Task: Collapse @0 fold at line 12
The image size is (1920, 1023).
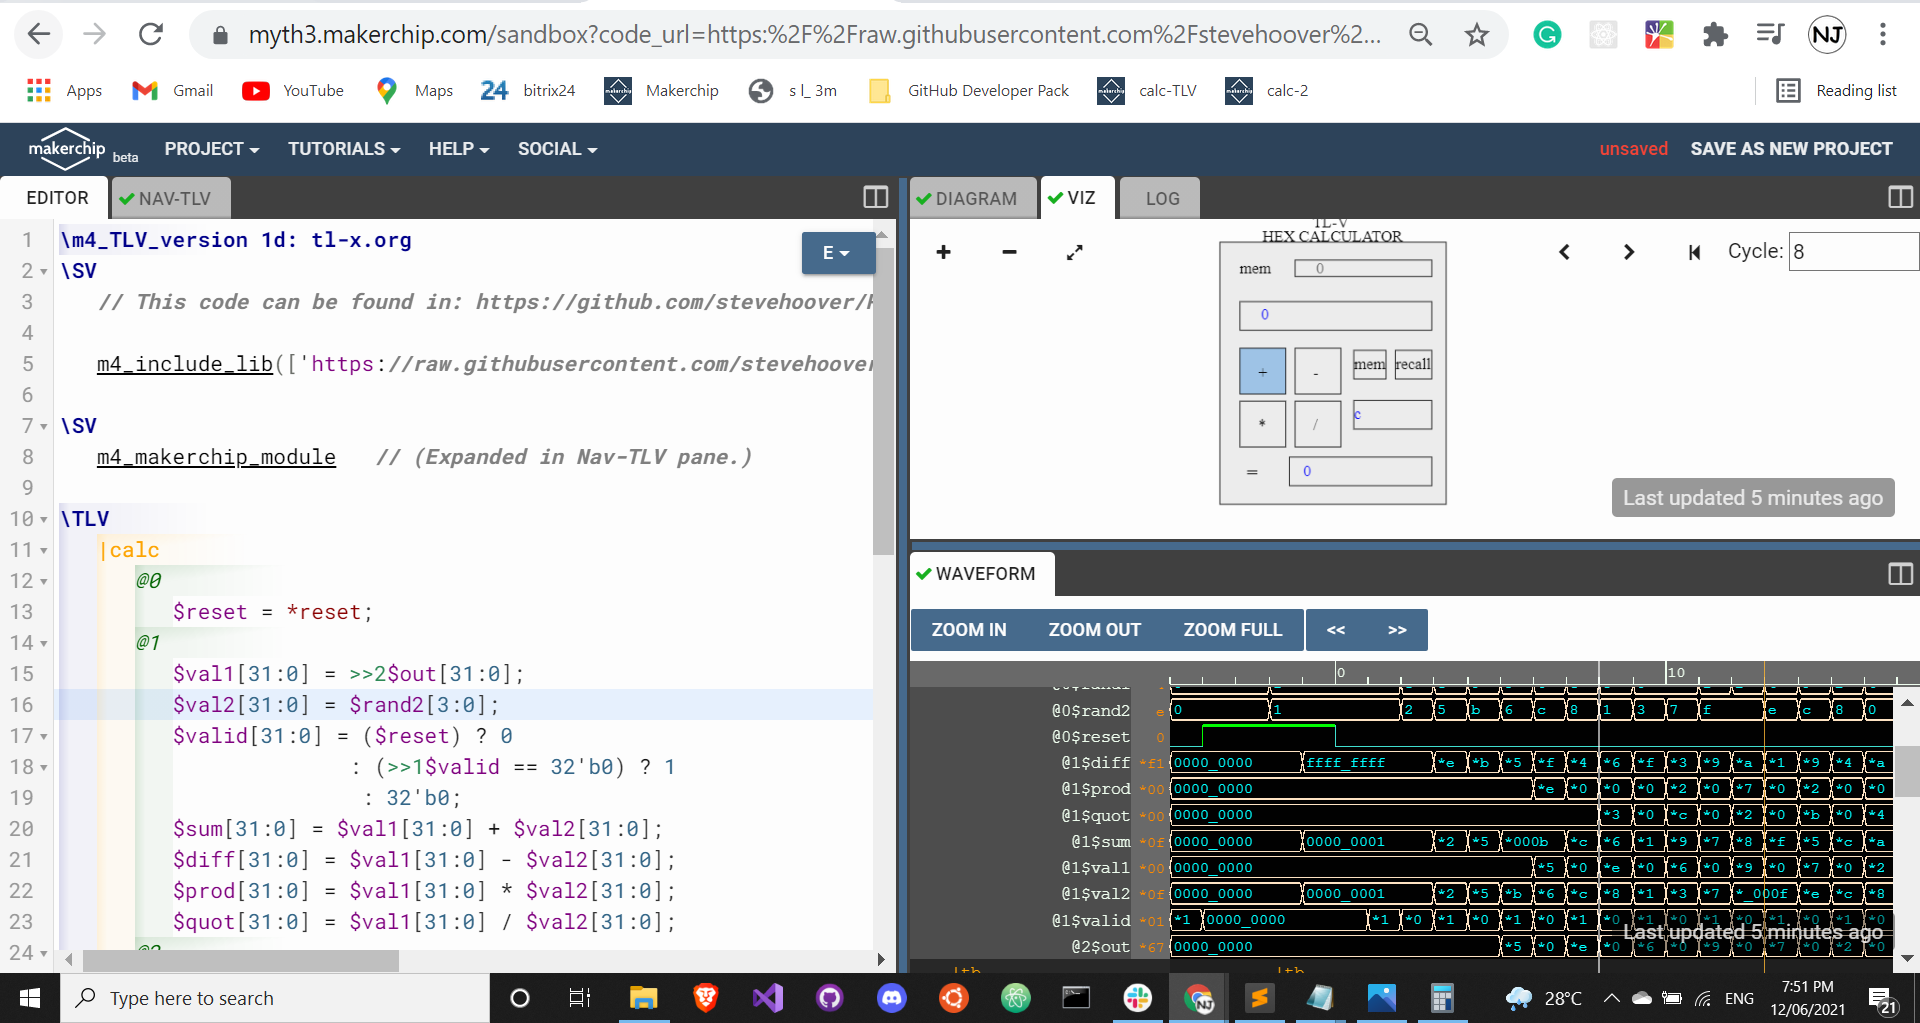Action: (x=44, y=582)
